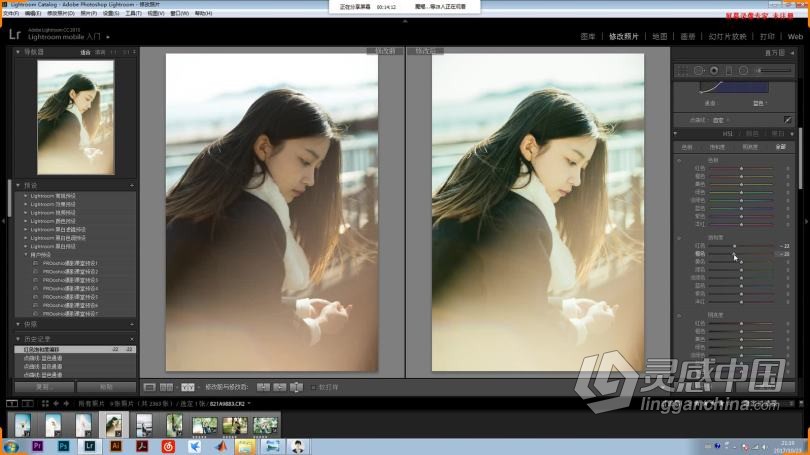The width and height of the screenshot is (810, 455).
Task: Clear history with X icon
Action: point(132,339)
